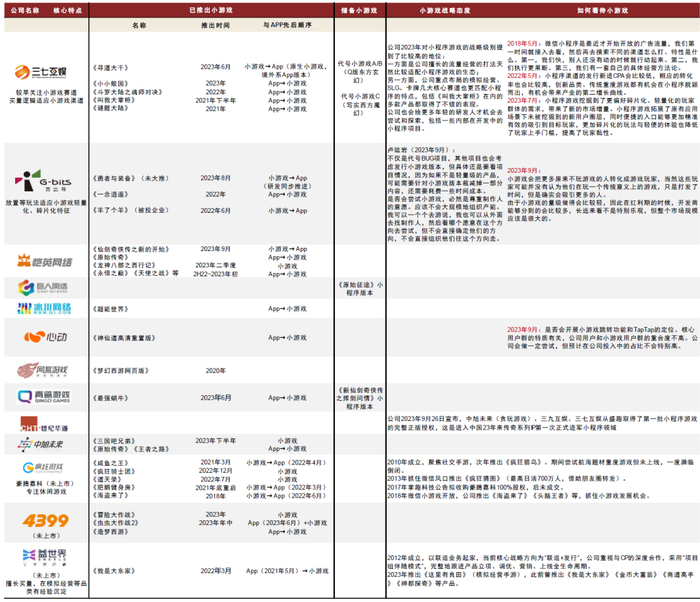
Task: Select the game title 《冒险大作战》
Action: pos(114,515)
